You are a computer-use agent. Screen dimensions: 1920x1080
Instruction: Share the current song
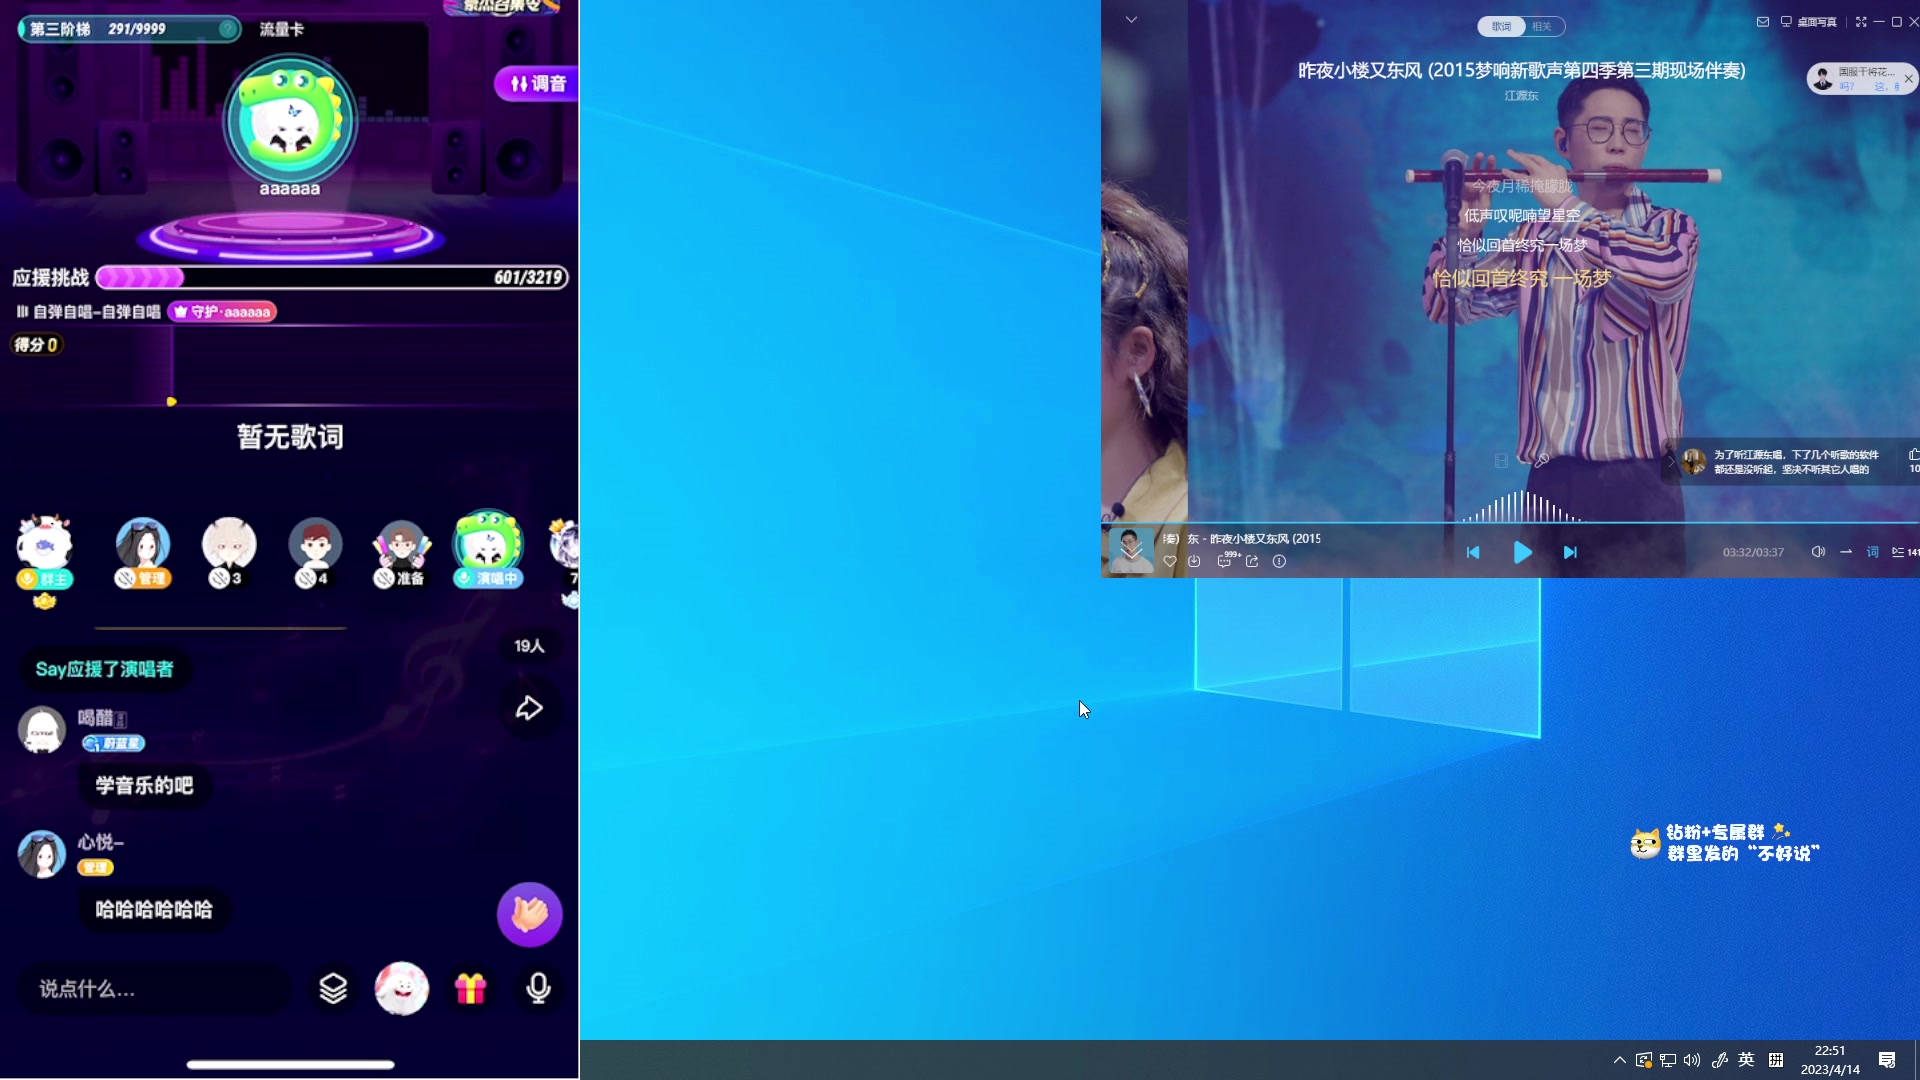click(x=1252, y=562)
